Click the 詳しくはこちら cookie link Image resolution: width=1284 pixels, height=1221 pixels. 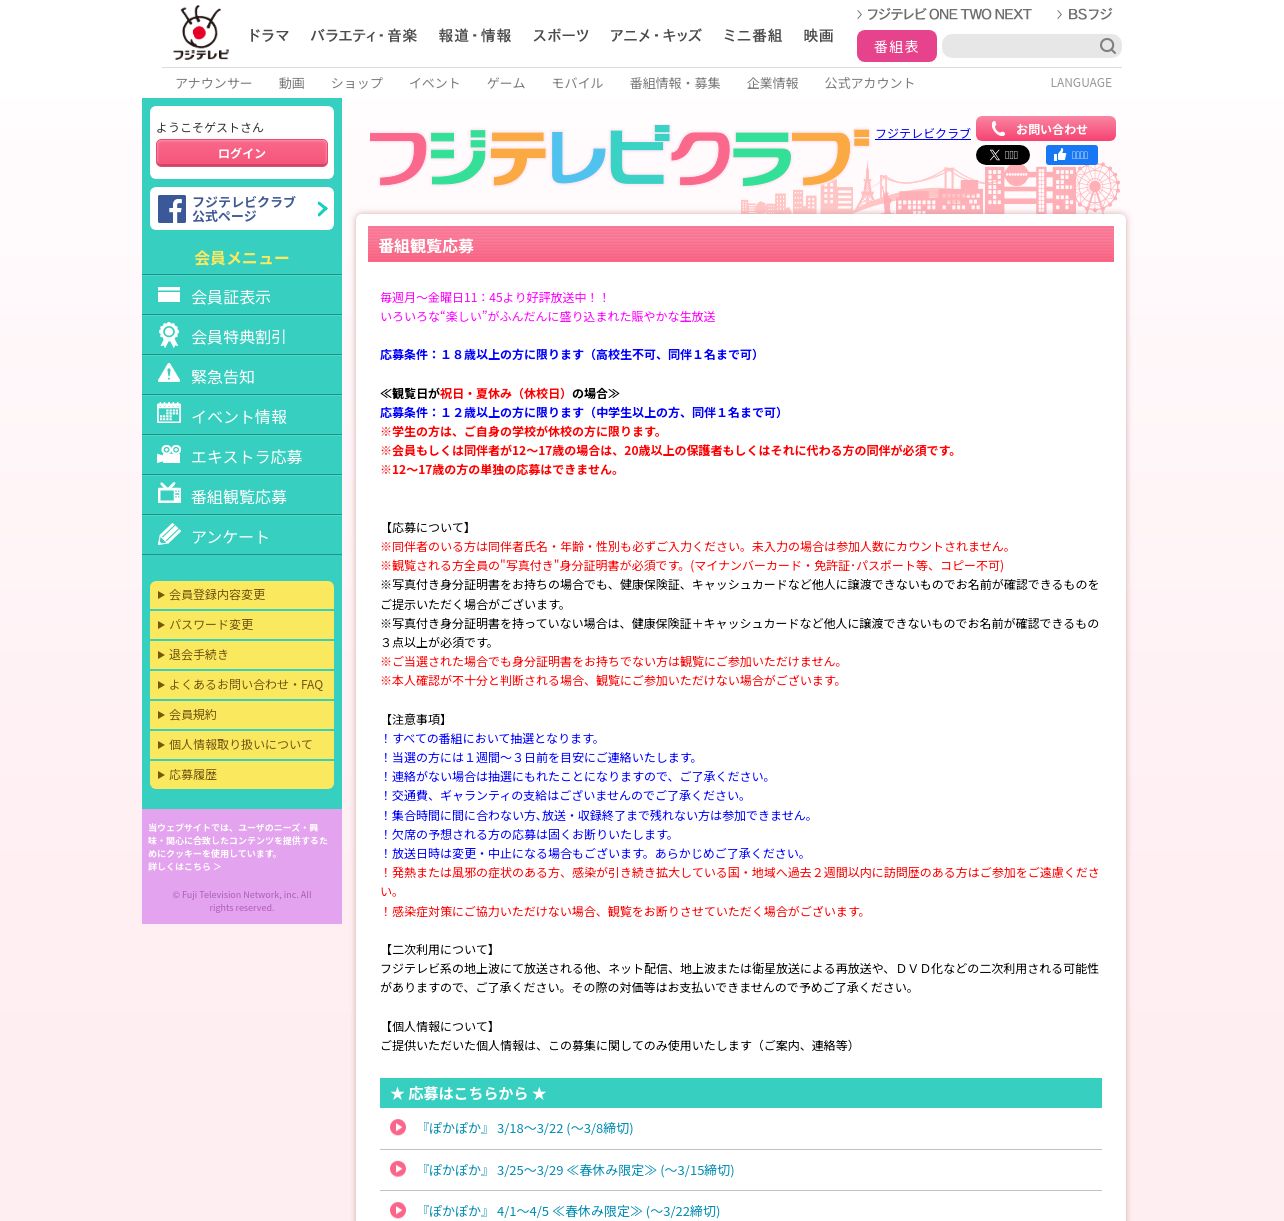[185, 867]
